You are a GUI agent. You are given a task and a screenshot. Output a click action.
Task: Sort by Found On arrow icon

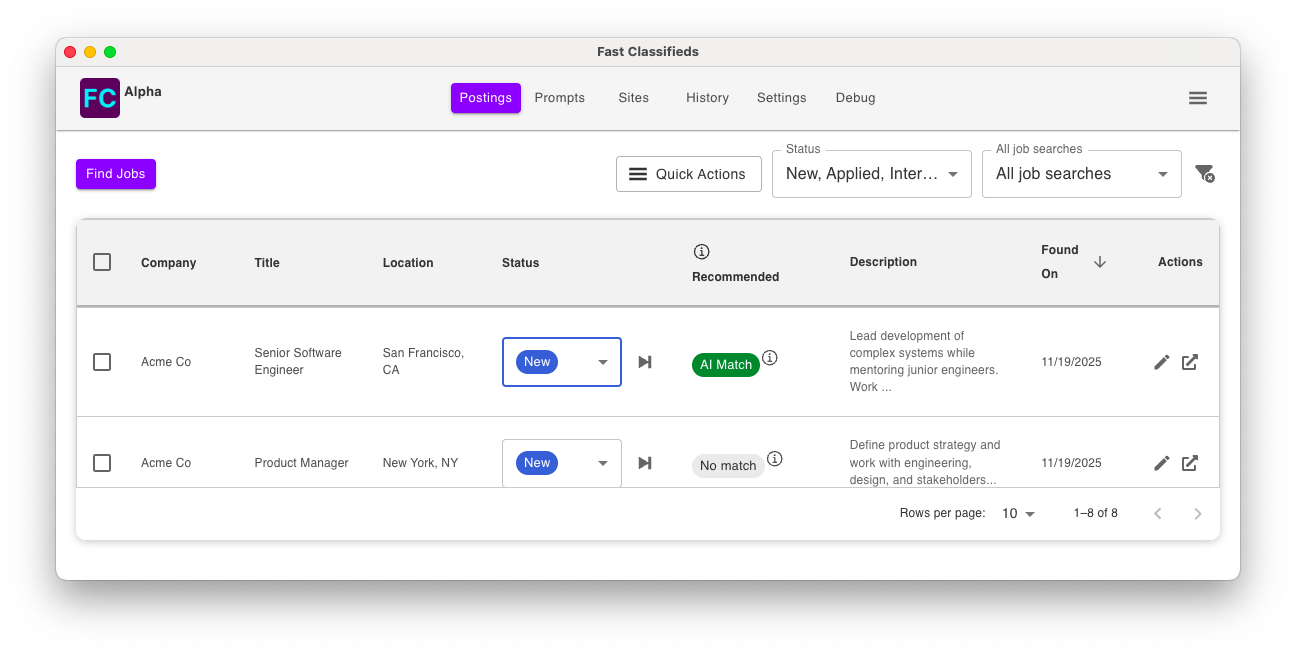[x=1100, y=262]
